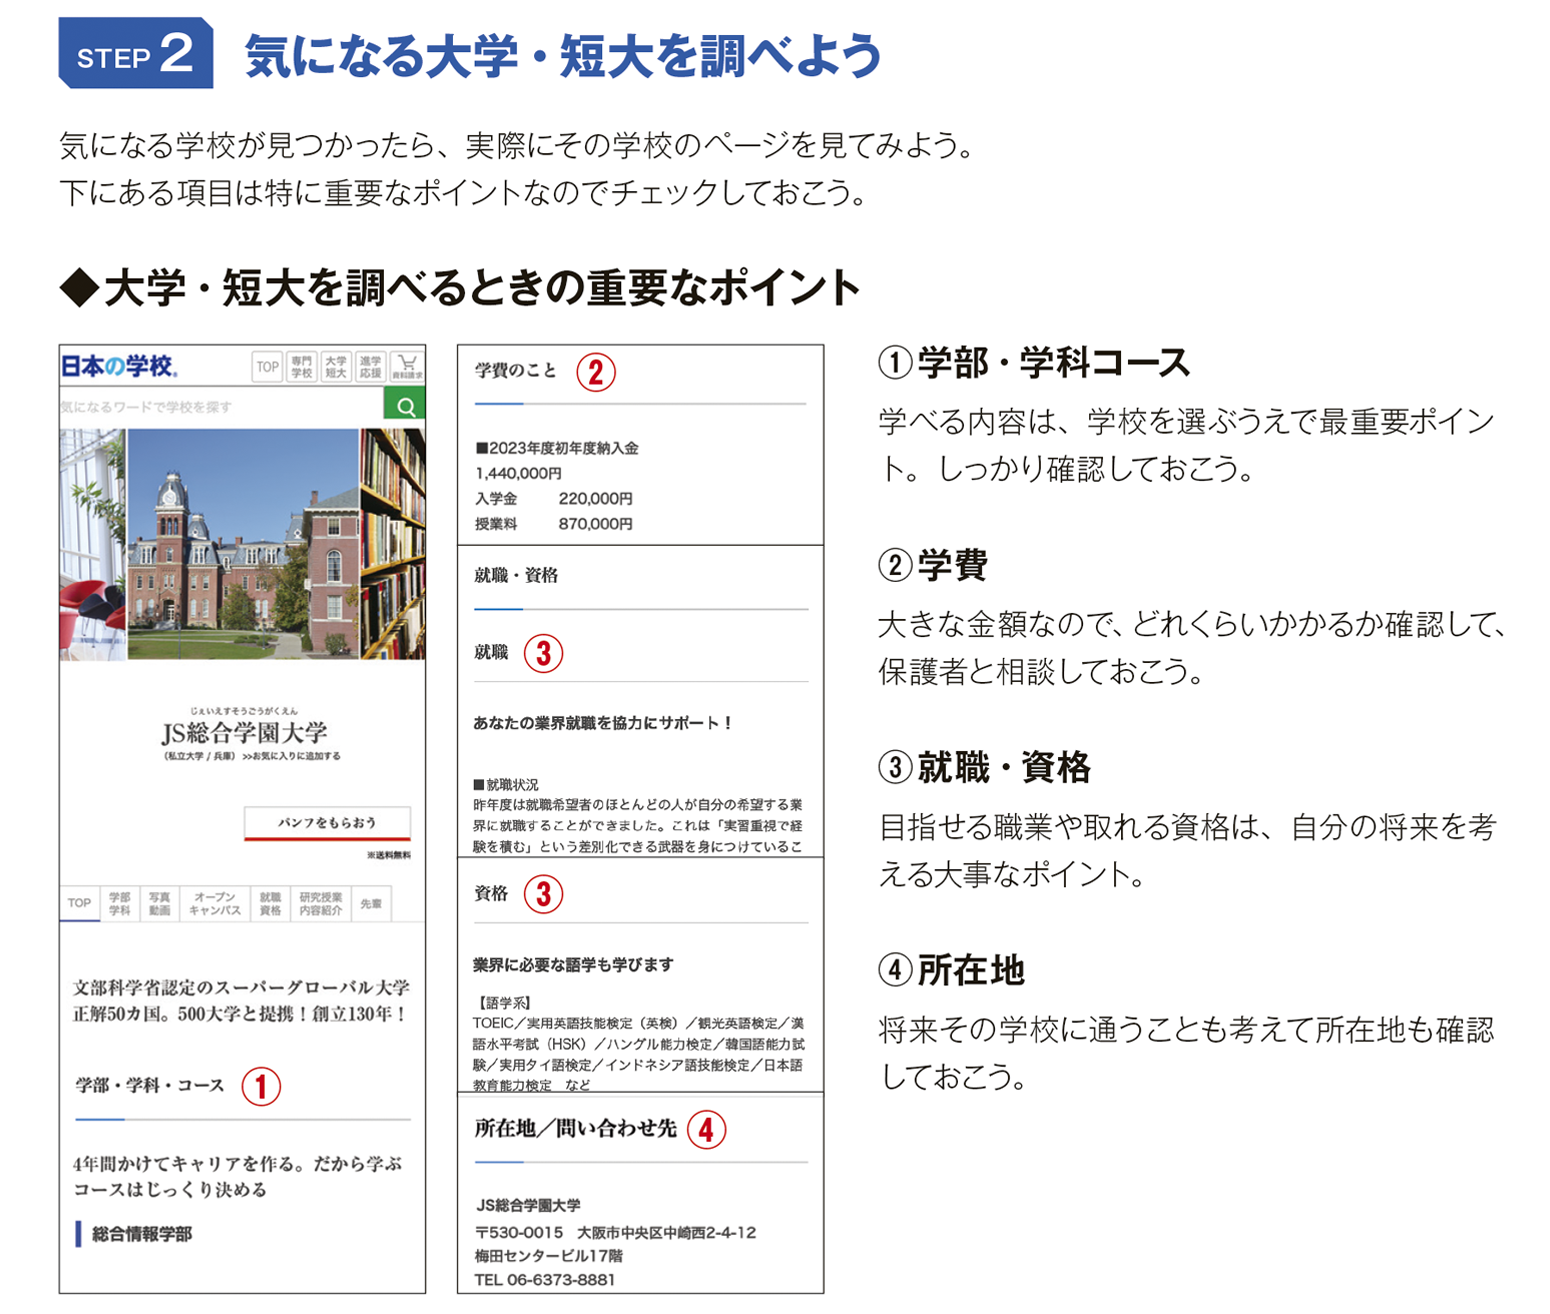
Task: Open the オープンキャンパス tab
Action: pos(214,903)
